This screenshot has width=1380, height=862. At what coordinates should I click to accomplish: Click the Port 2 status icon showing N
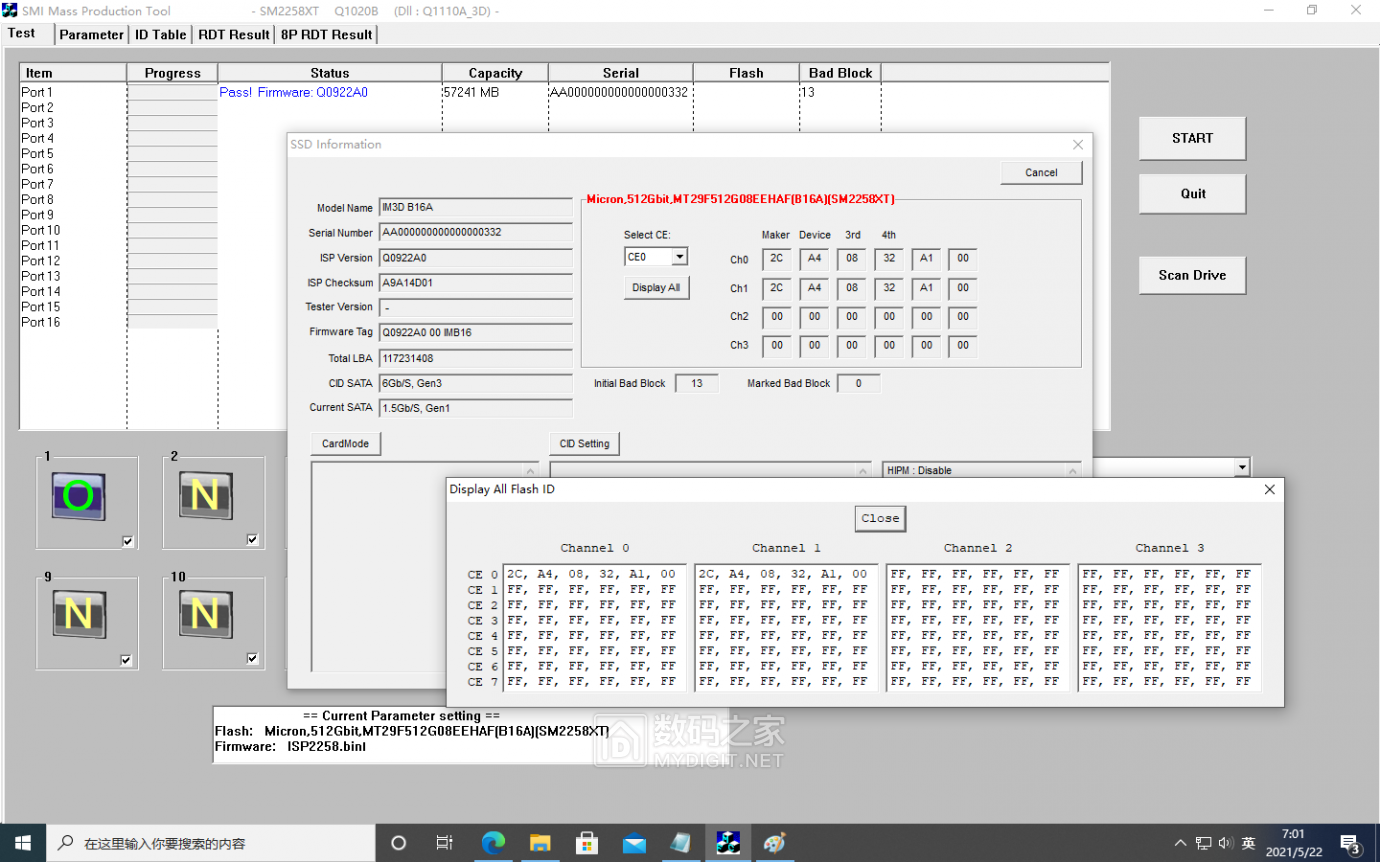point(206,496)
